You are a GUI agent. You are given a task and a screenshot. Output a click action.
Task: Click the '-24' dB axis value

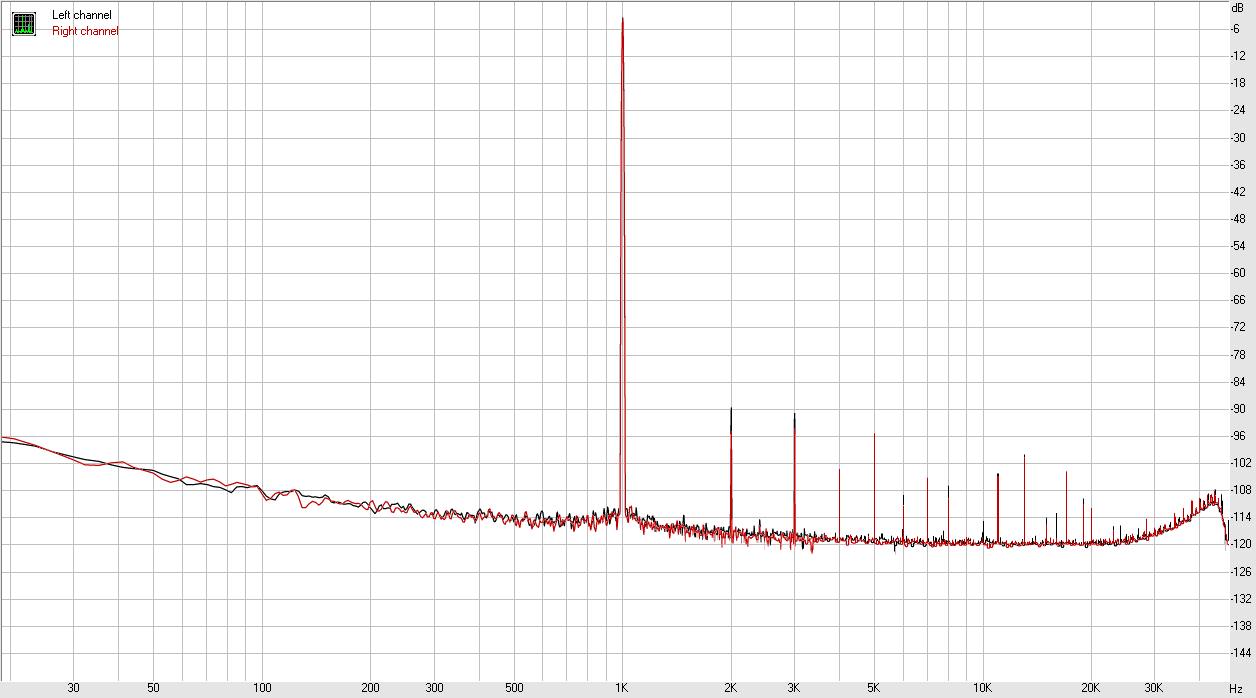click(x=1238, y=110)
